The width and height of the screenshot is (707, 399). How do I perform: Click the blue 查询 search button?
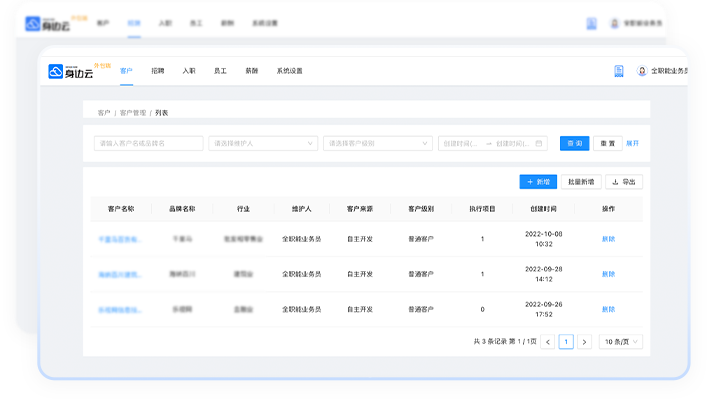pos(574,143)
